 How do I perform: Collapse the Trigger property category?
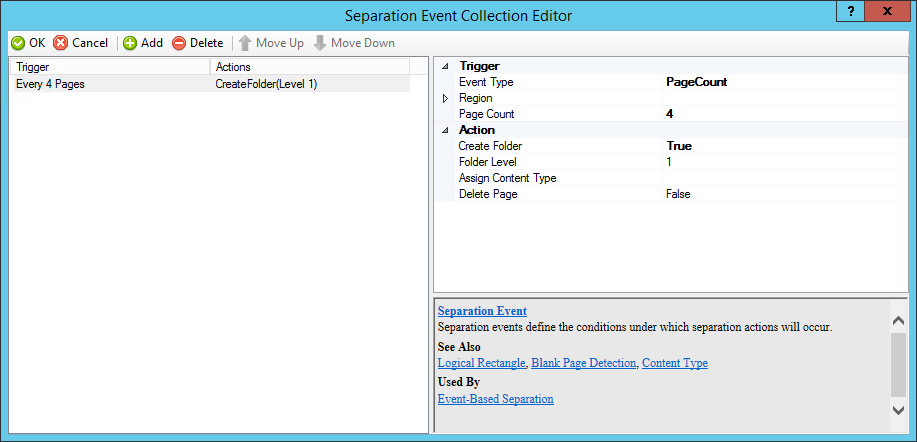pyautogui.click(x=446, y=66)
